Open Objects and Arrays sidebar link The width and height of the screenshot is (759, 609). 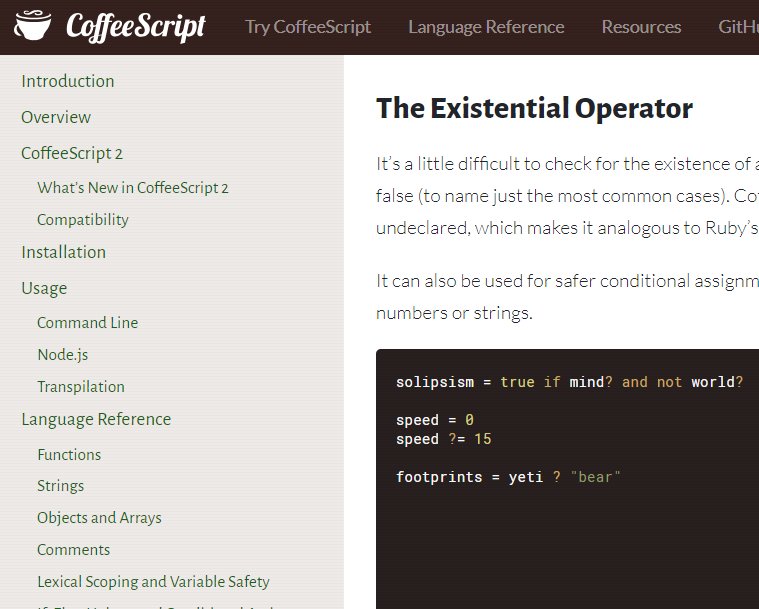[99, 518]
